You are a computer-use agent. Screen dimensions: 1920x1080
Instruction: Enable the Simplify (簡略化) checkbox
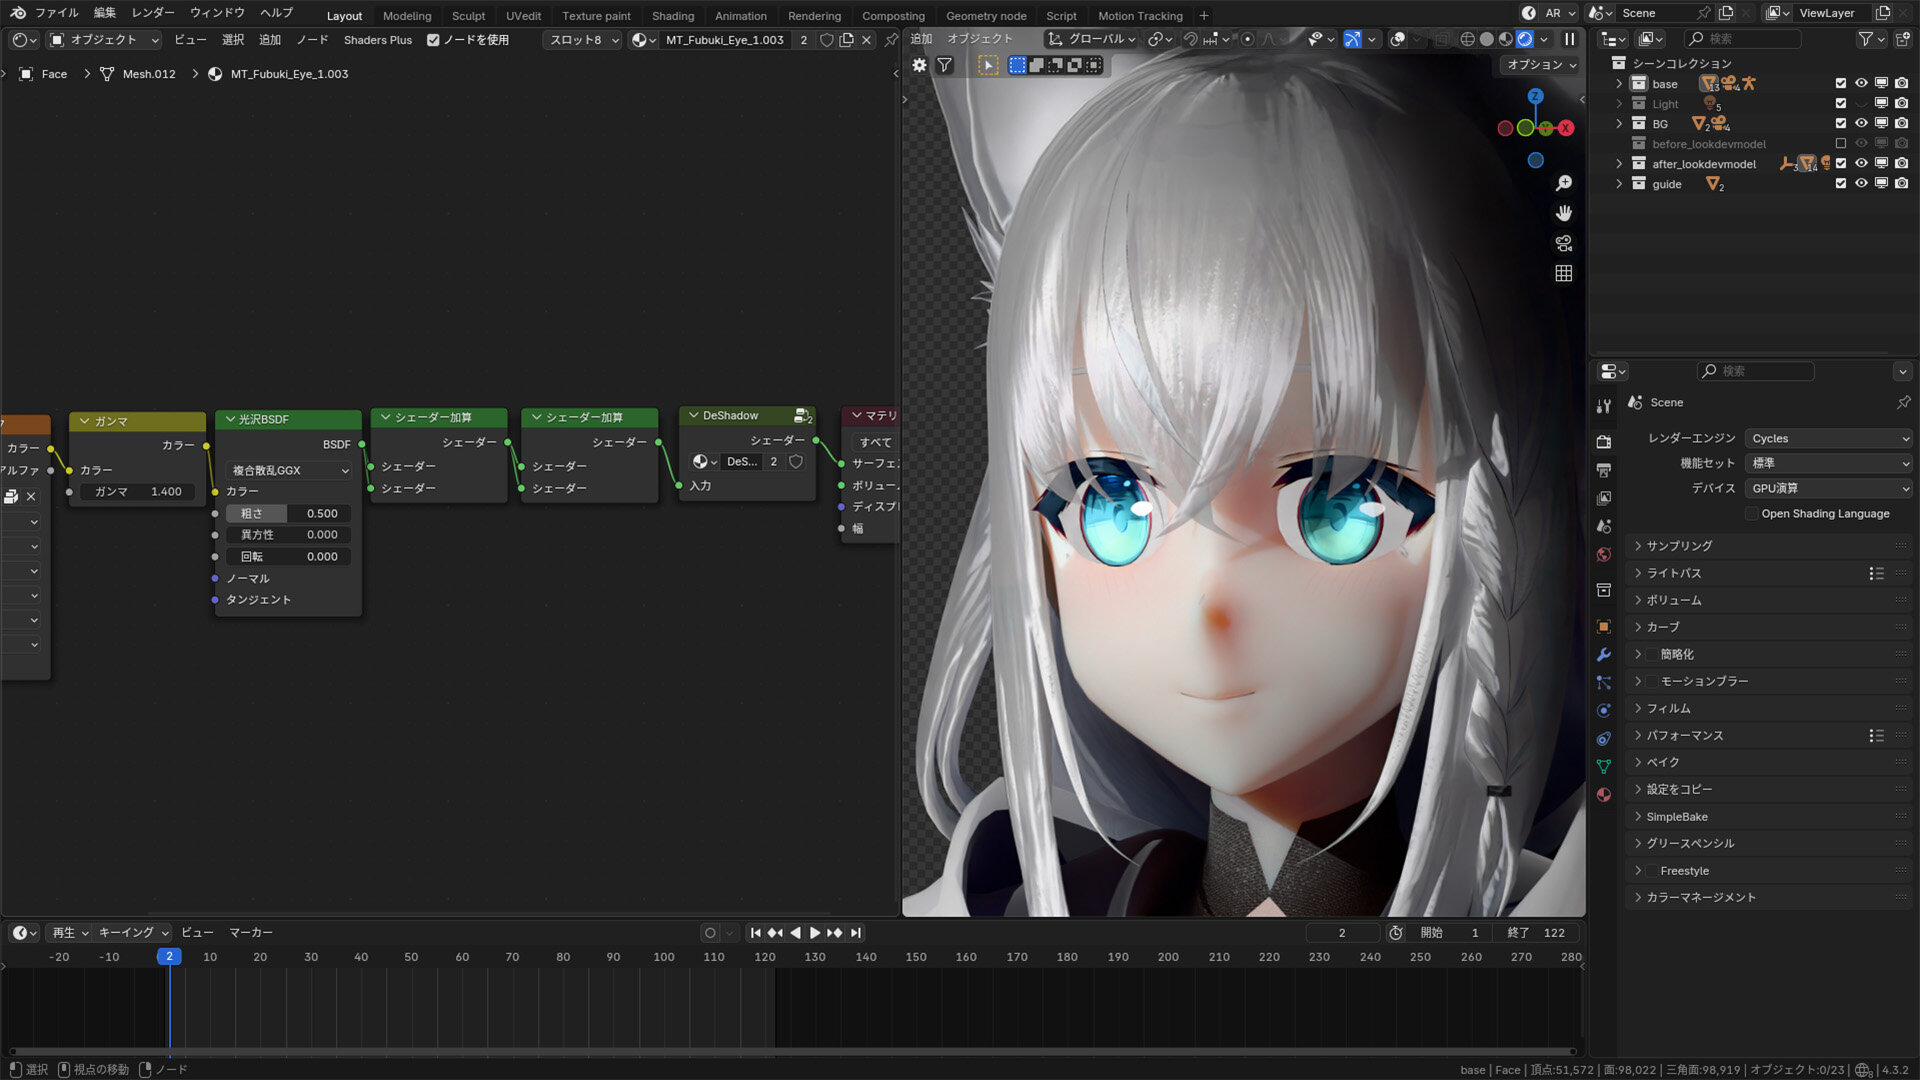(x=1651, y=654)
